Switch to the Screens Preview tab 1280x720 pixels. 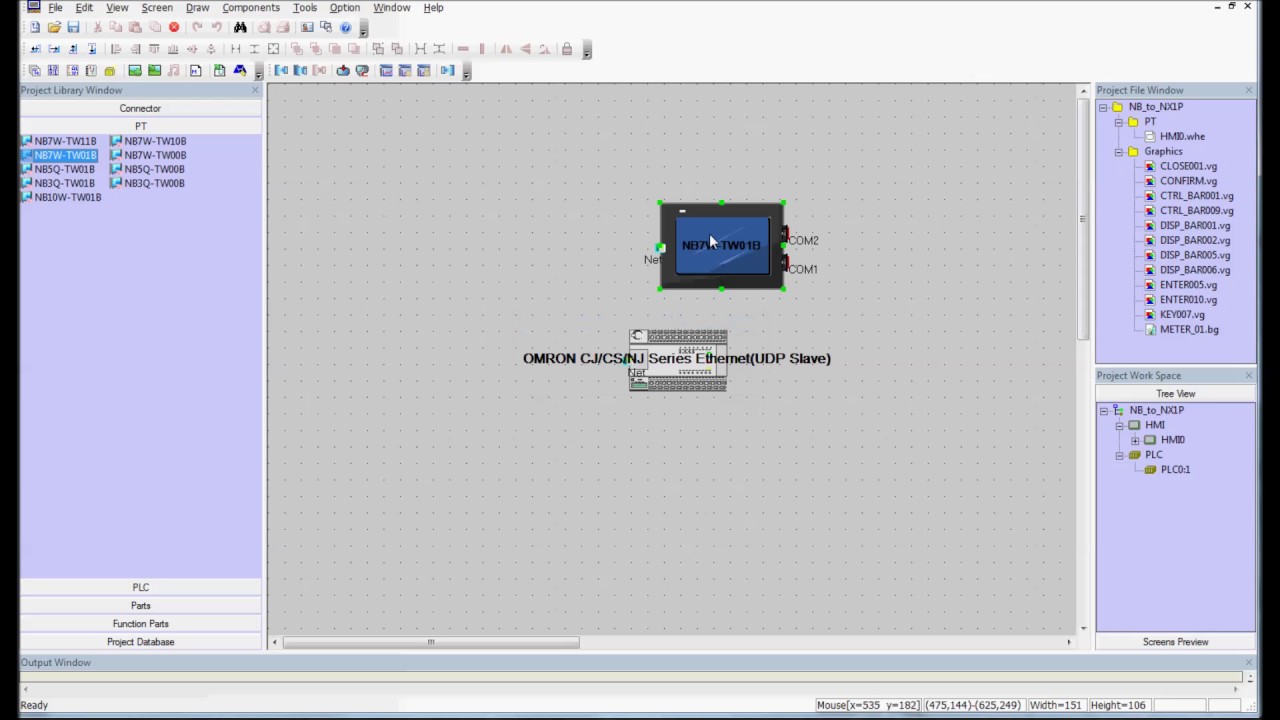click(x=1176, y=642)
